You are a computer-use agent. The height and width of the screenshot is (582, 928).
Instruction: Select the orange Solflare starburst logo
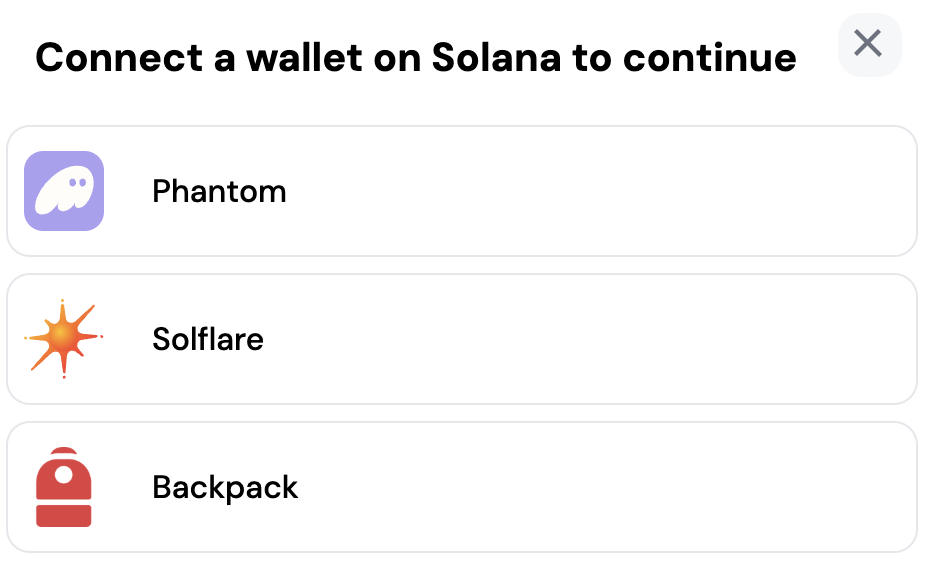click(x=64, y=339)
